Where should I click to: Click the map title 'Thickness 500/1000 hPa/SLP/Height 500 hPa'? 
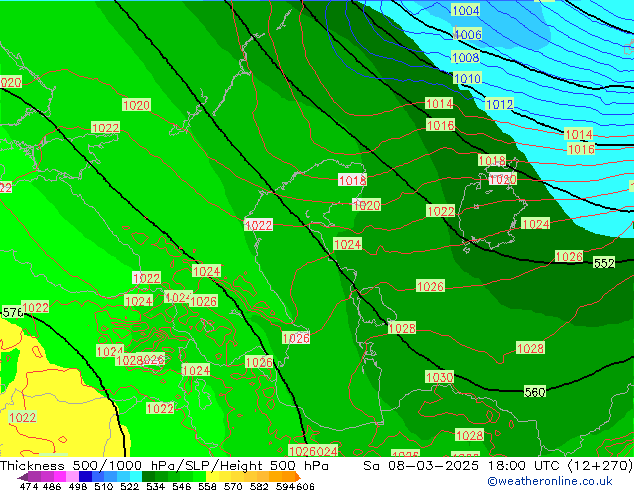click(x=164, y=466)
